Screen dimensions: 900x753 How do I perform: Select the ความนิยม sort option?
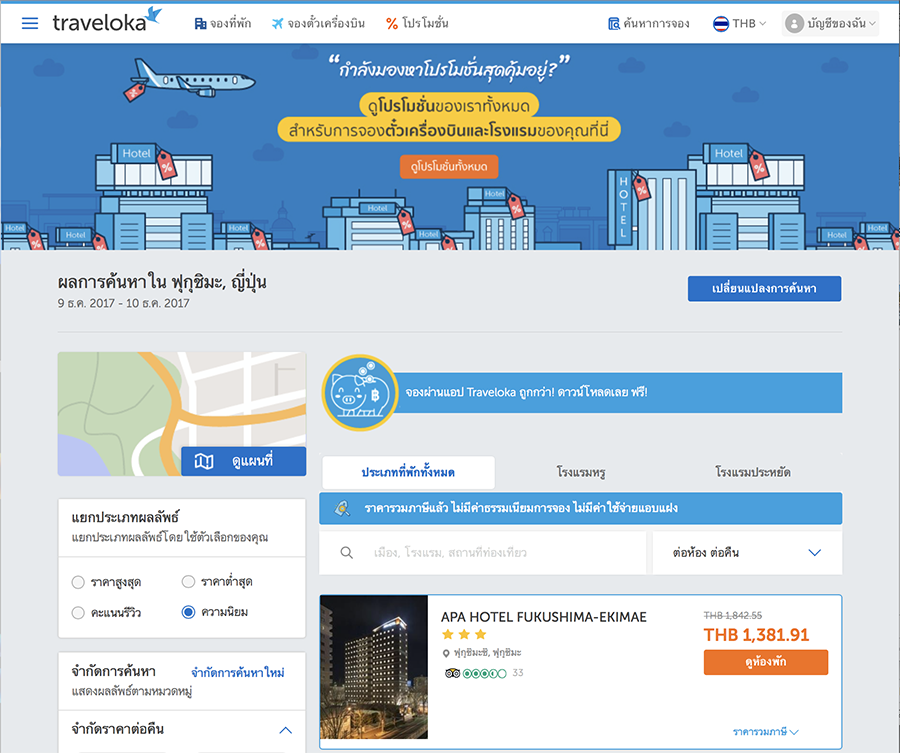point(188,612)
